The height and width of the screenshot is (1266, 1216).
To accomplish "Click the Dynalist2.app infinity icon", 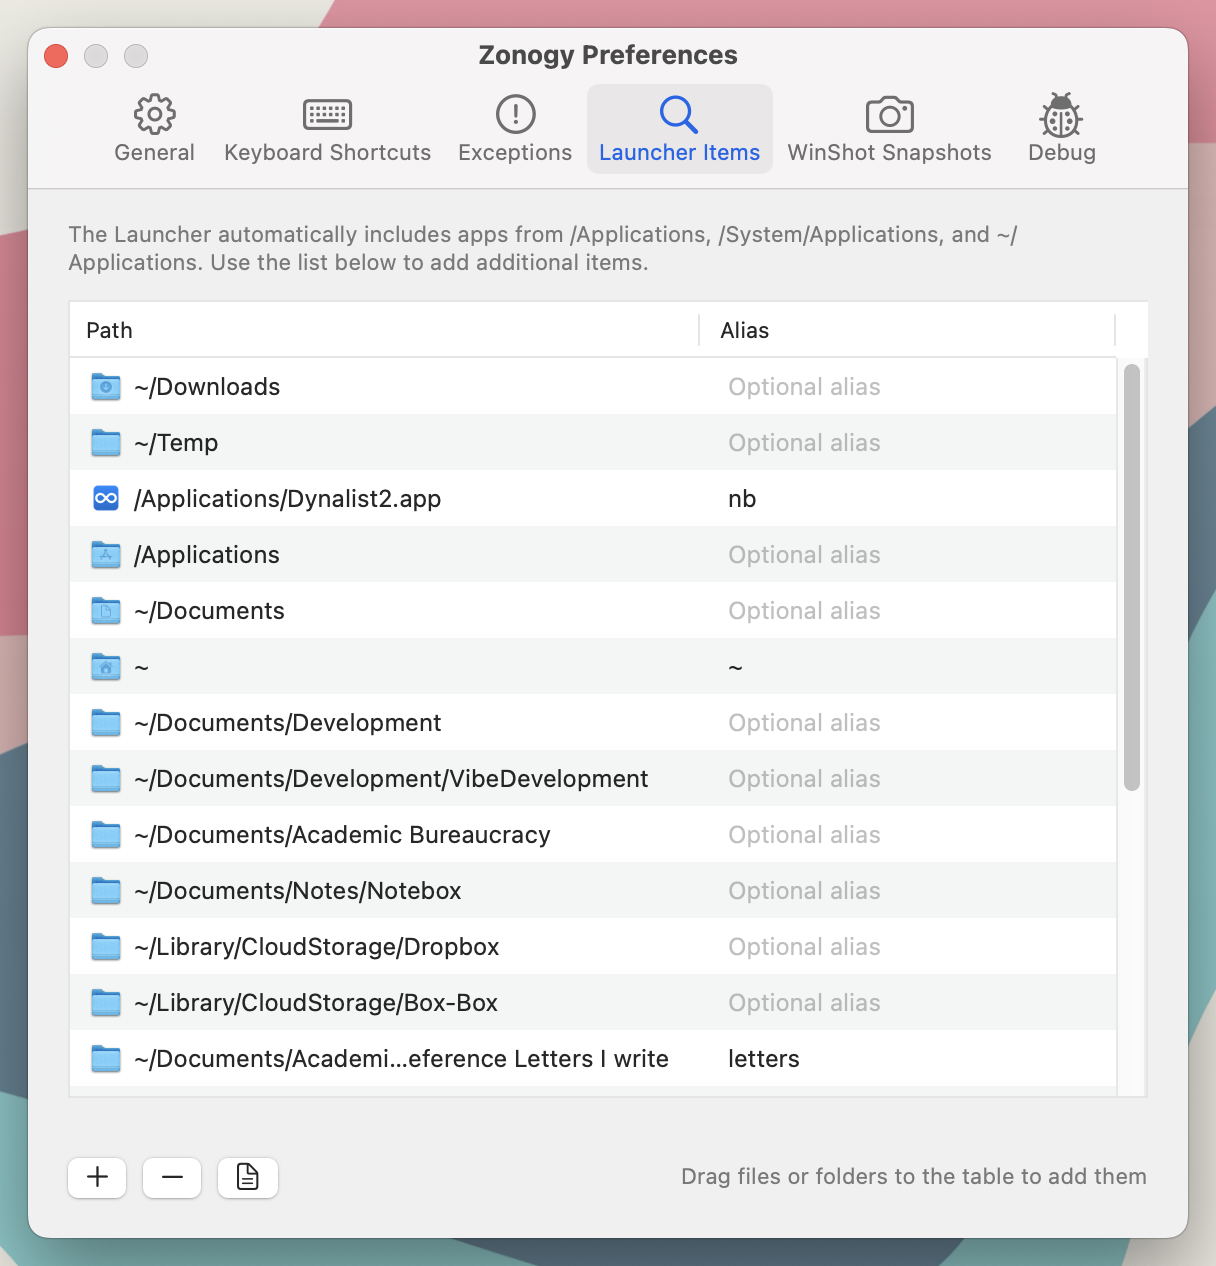I will point(106,498).
